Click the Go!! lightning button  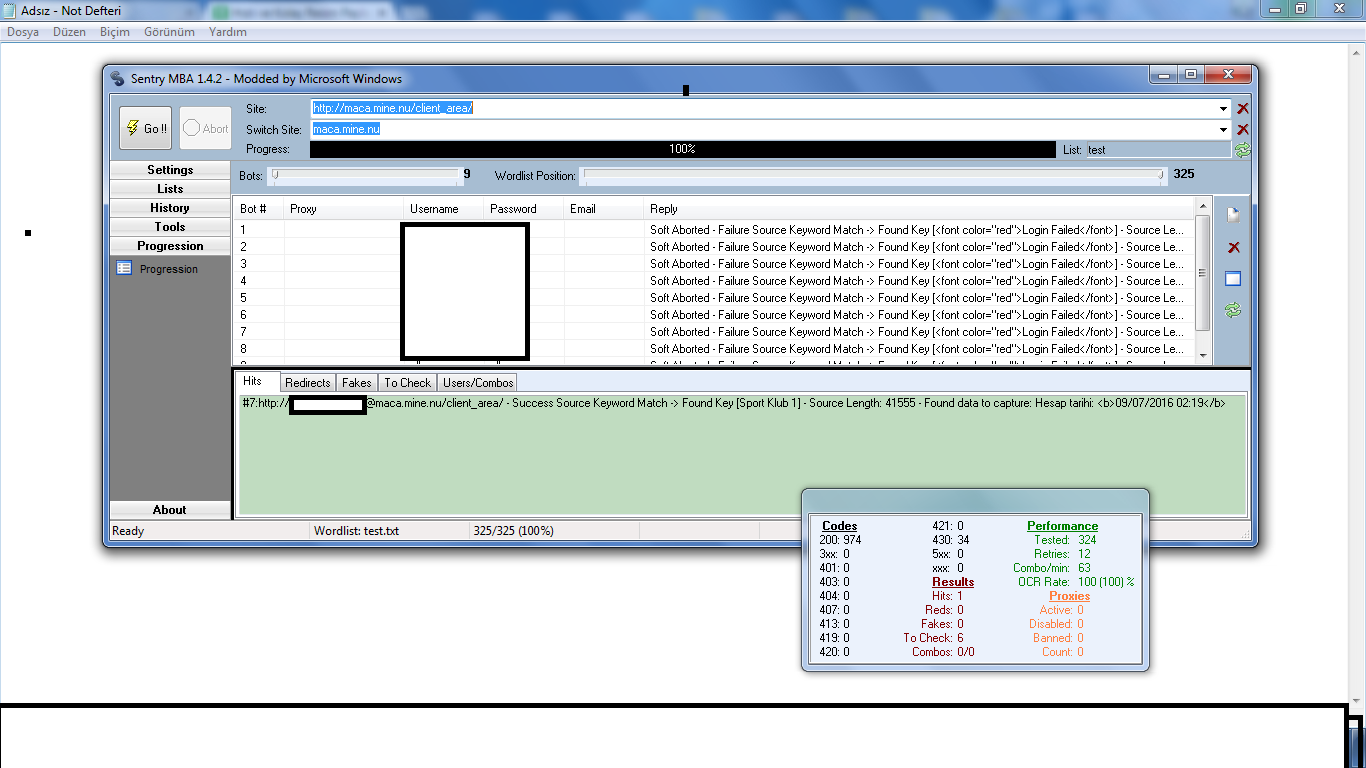pyautogui.click(x=145, y=128)
